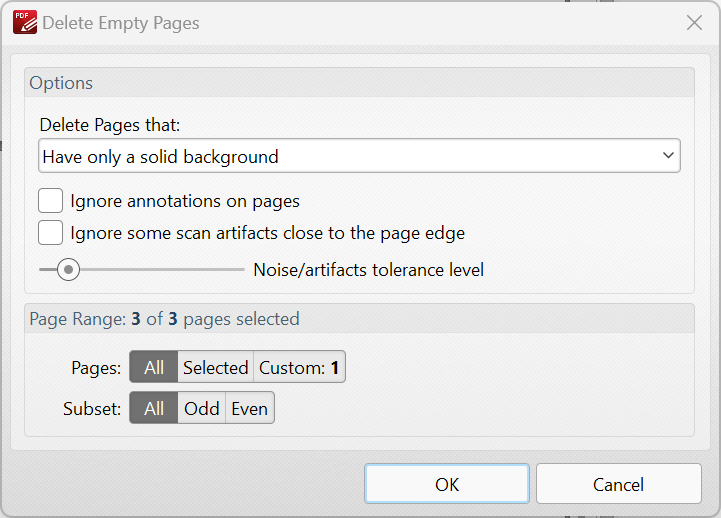Click the PDF-XChange app icon in title bar
This screenshot has width=721, height=518.
[24, 22]
